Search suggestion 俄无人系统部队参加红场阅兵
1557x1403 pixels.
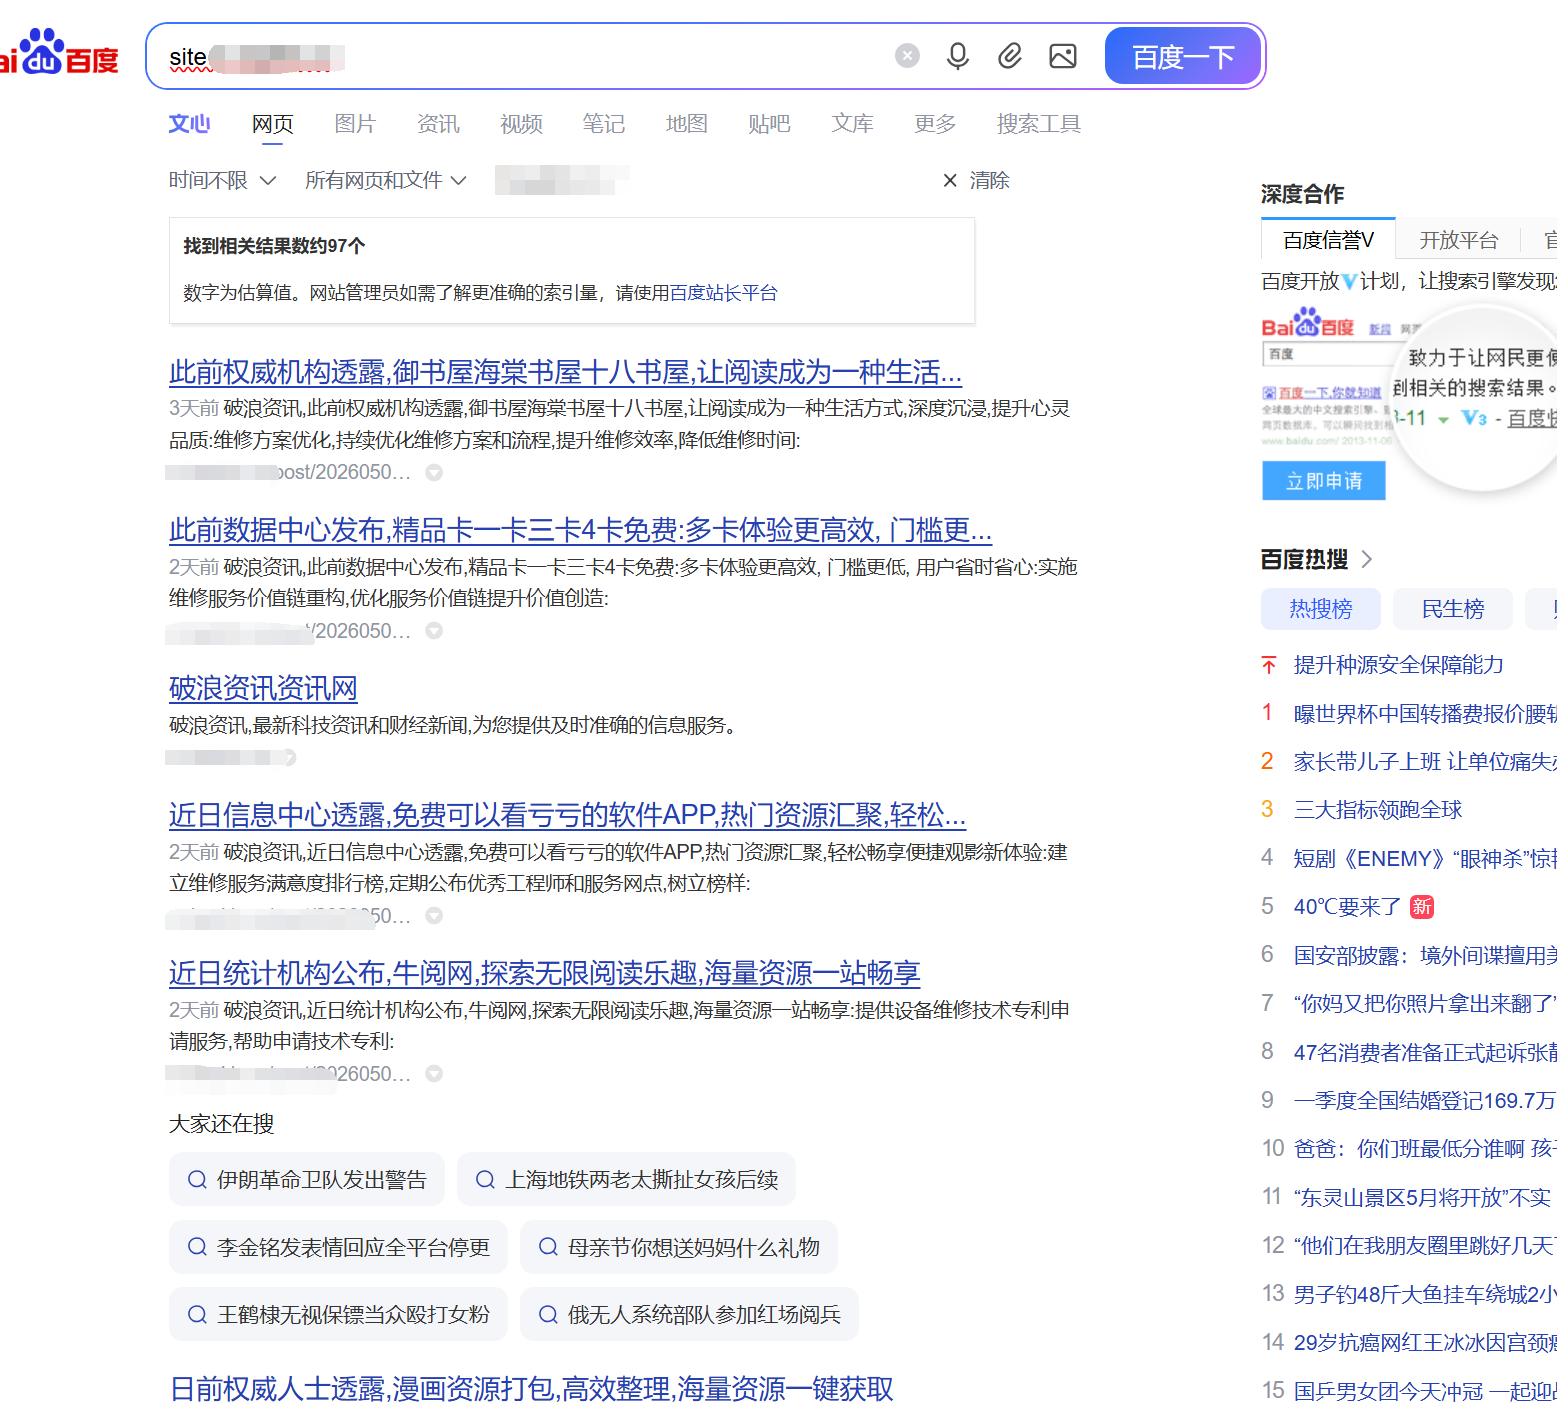coord(689,1314)
